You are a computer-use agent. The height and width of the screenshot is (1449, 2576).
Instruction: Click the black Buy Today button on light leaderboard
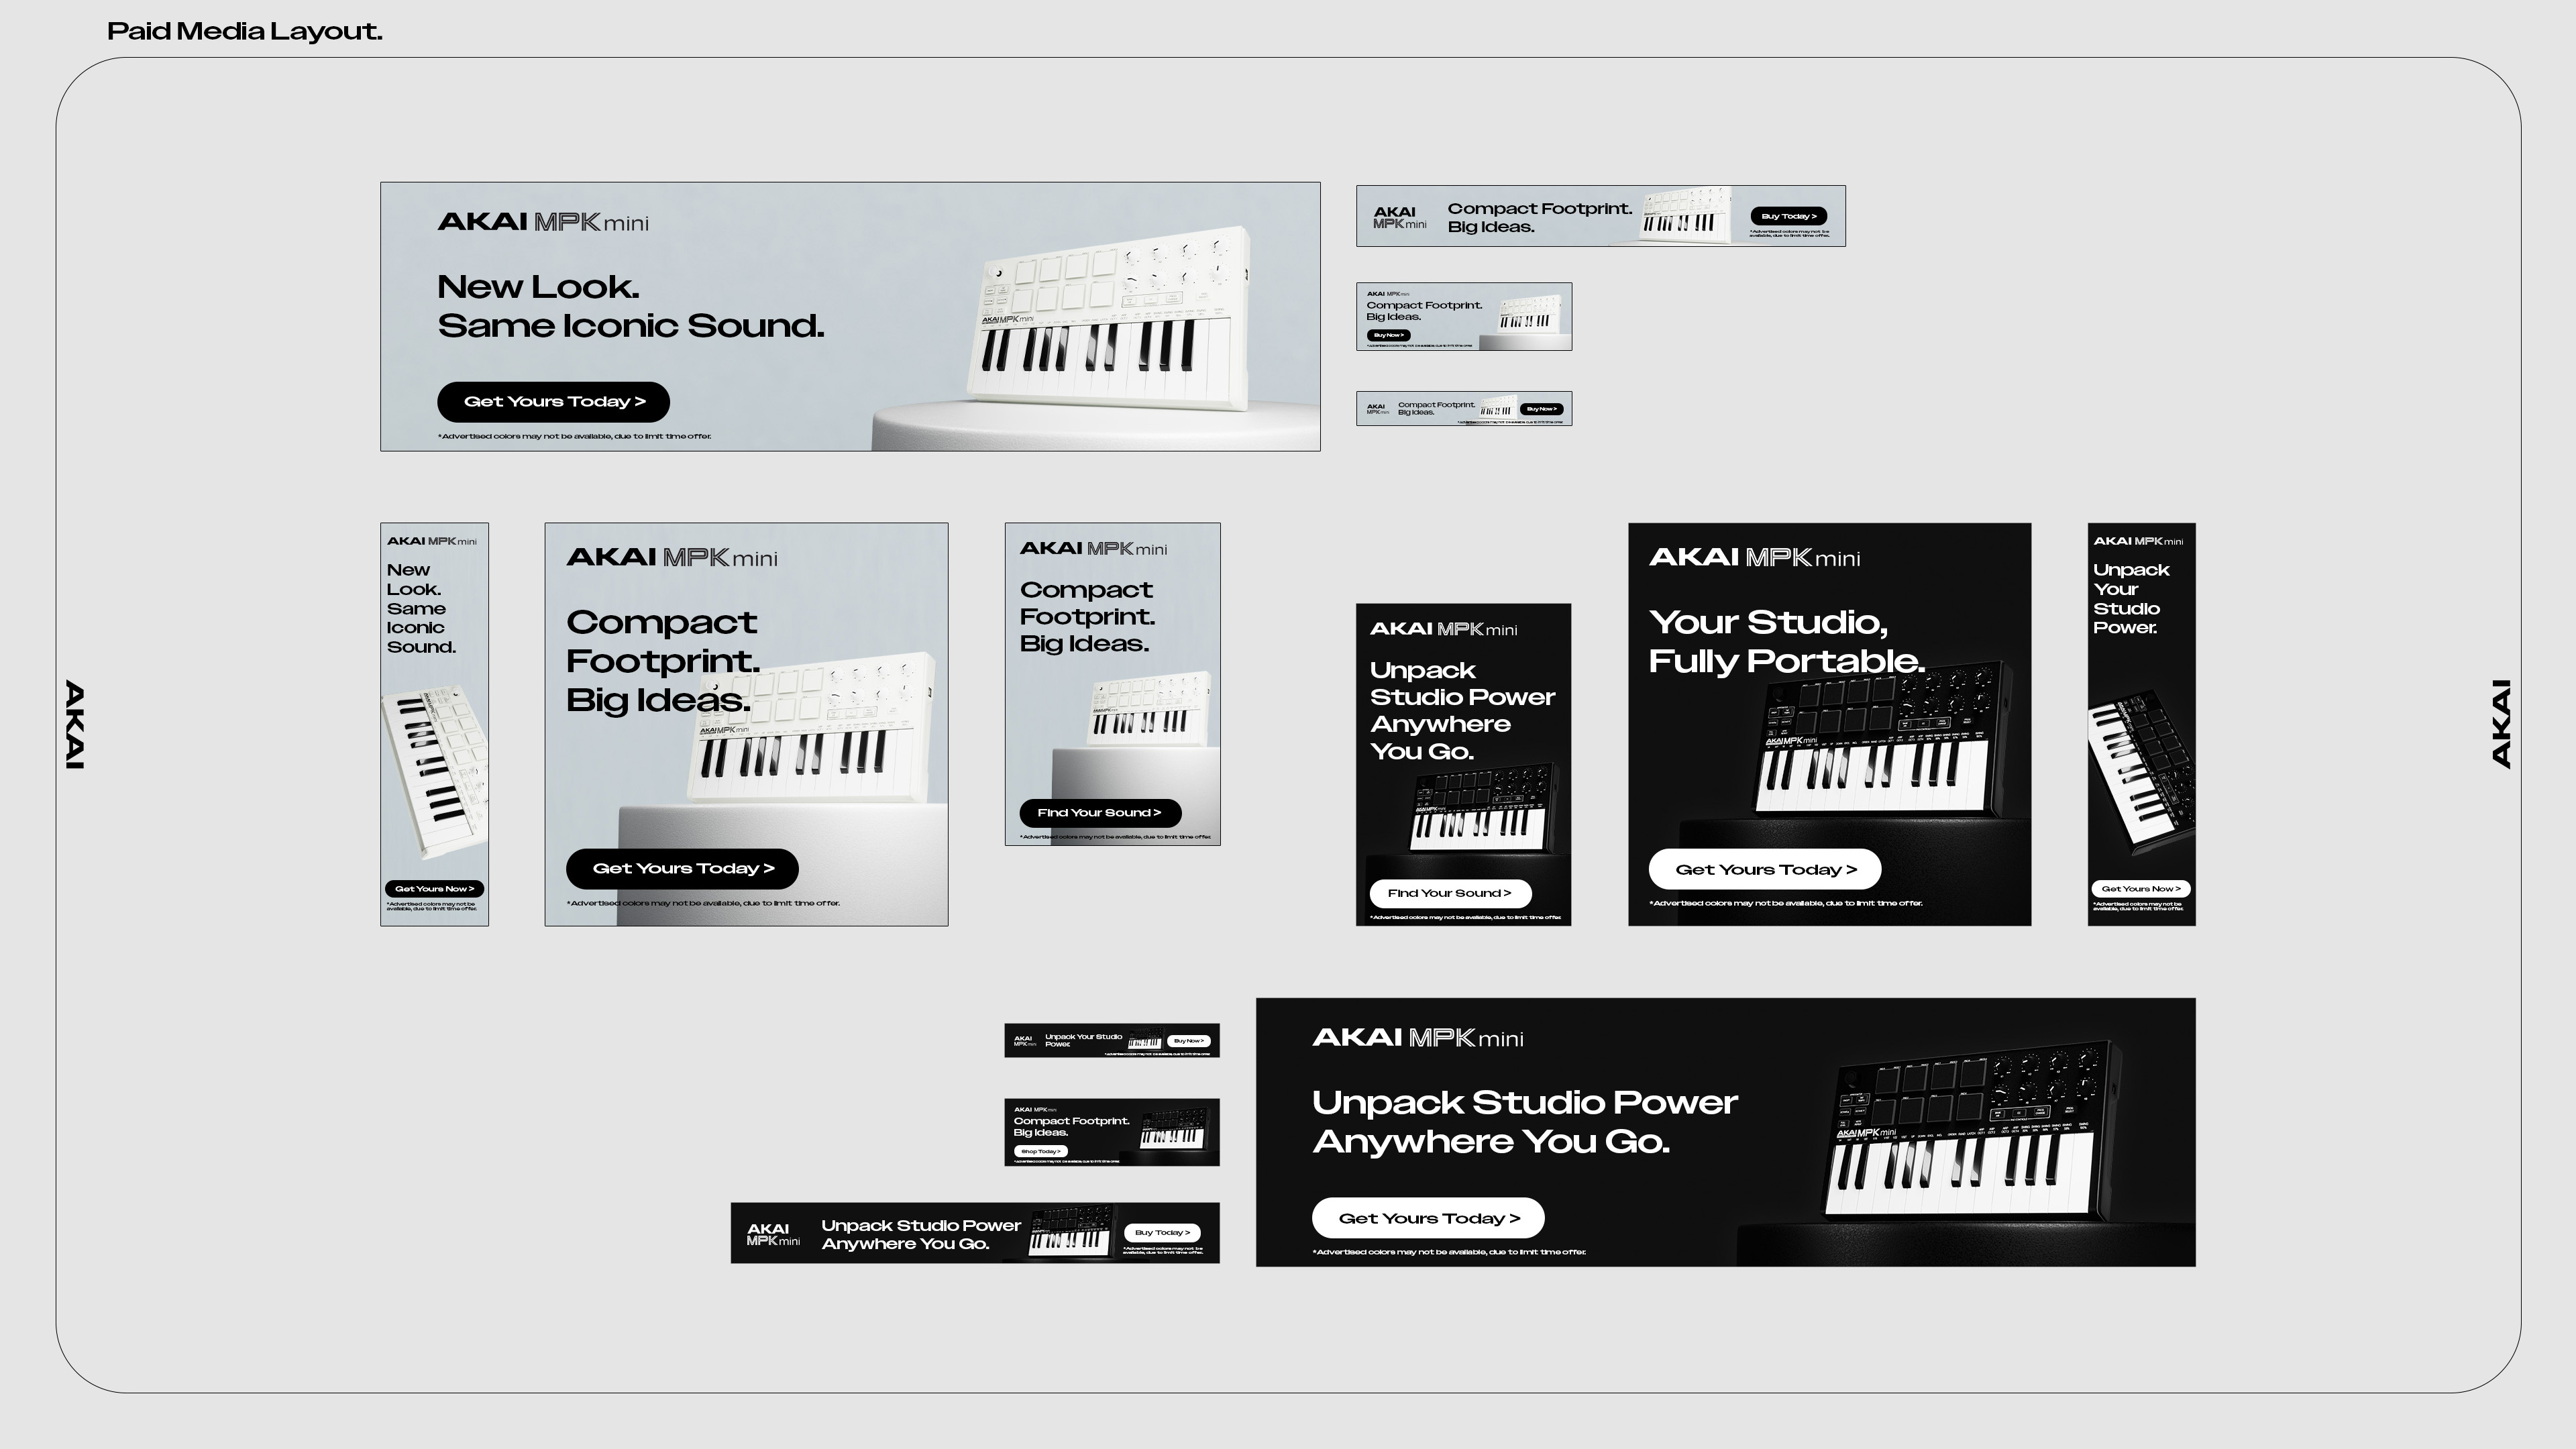pos(1788,216)
